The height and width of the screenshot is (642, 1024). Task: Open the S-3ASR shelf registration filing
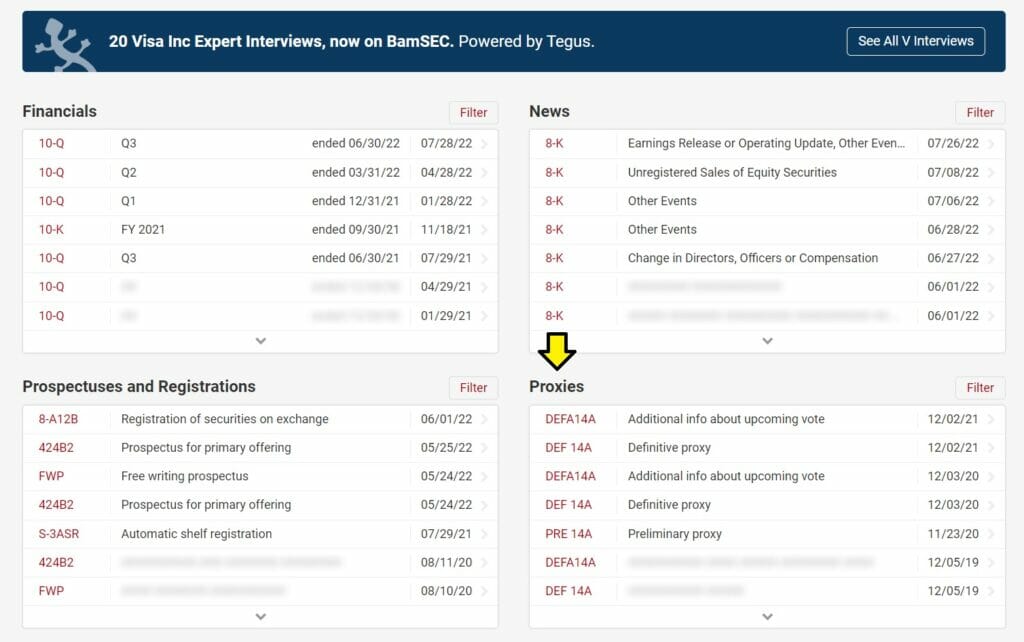pos(60,533)
